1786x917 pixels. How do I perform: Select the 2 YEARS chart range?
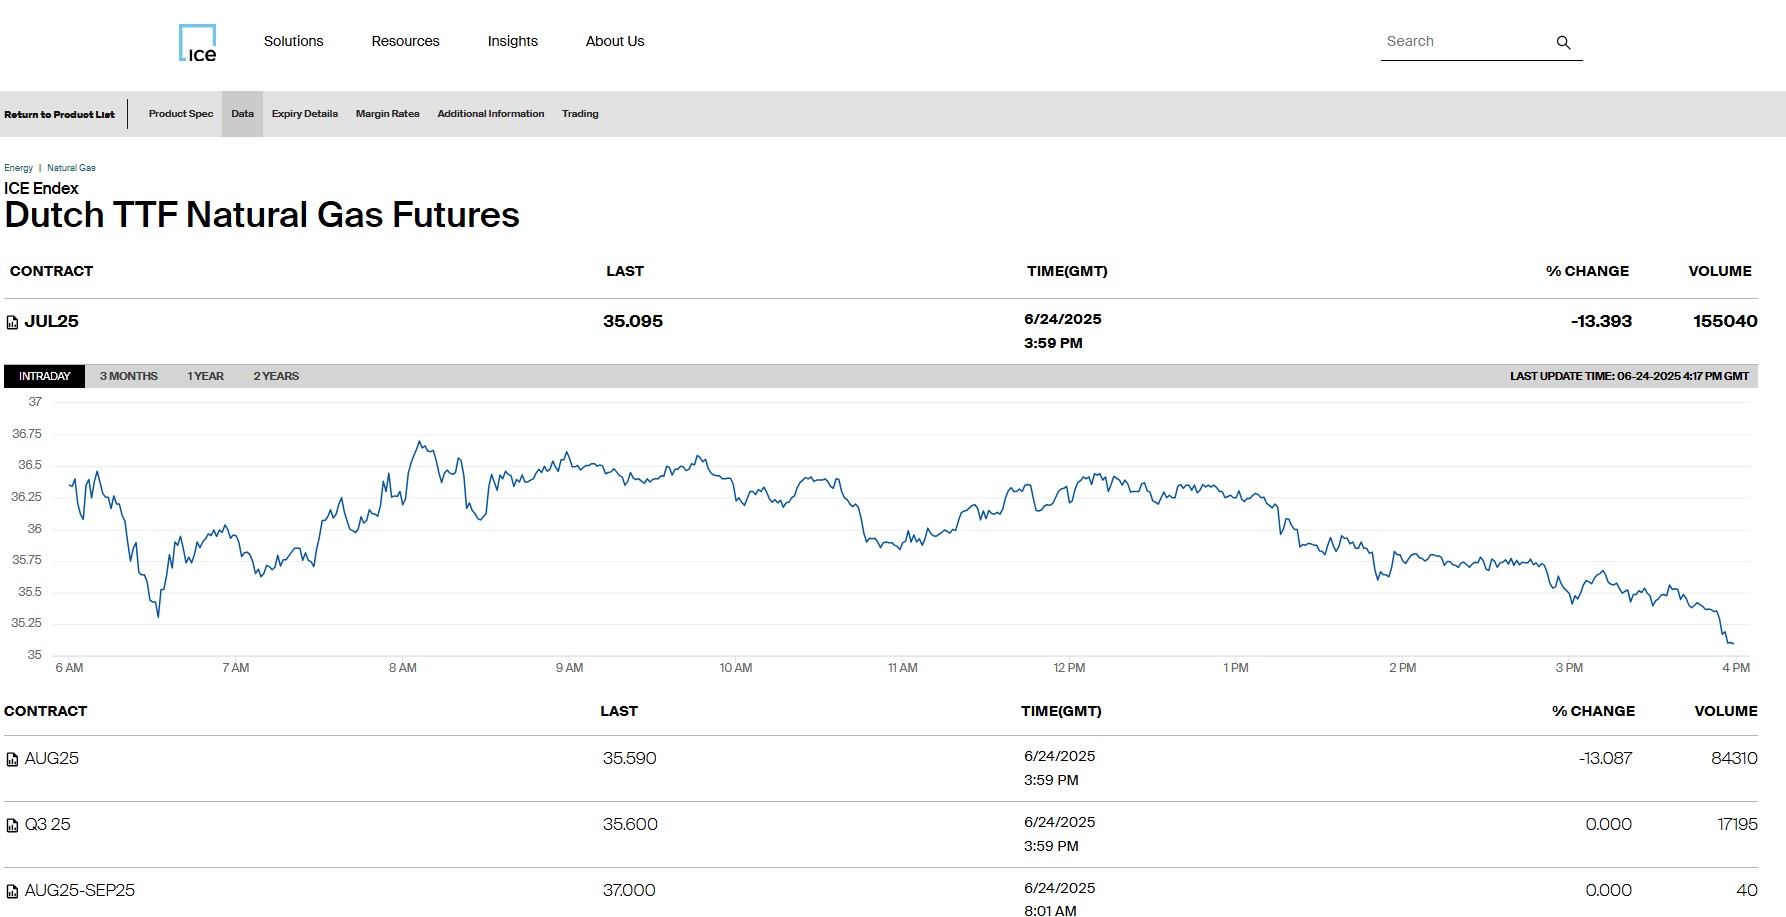276,376
